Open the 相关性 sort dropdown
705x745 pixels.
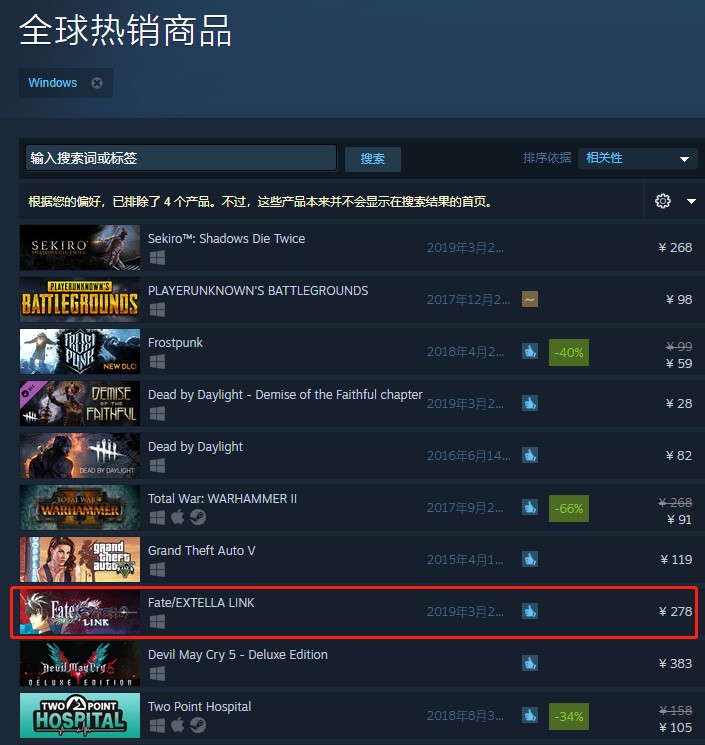point(637,158)
